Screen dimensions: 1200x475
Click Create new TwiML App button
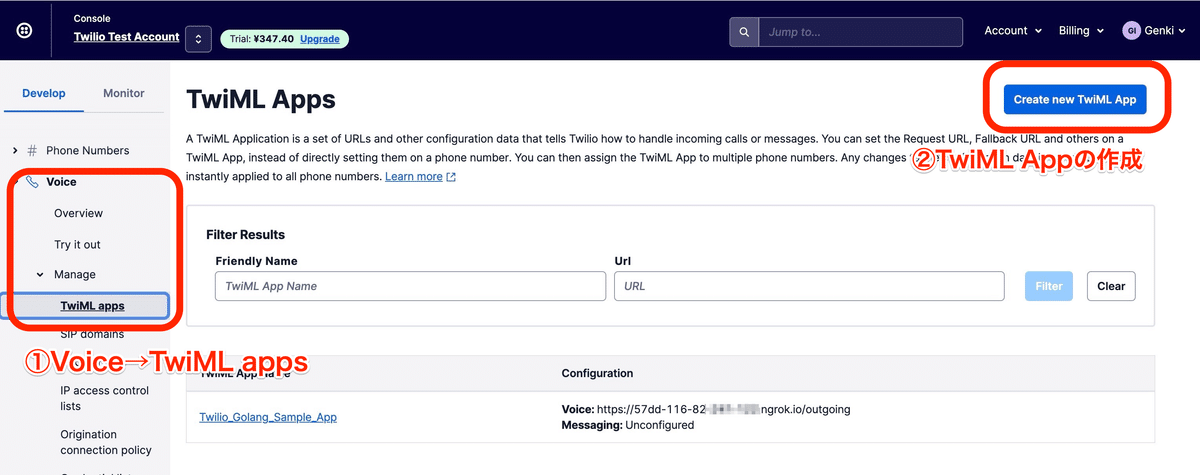point(1074,99)
